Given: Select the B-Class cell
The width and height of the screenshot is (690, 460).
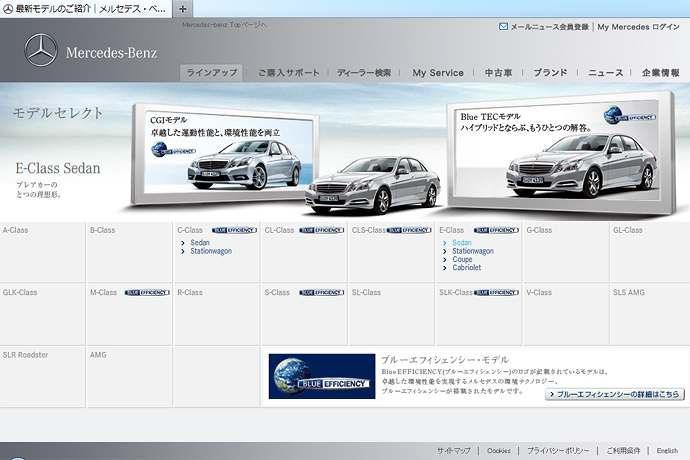Looking at the screenshot, I should click(x=129, y=252).
